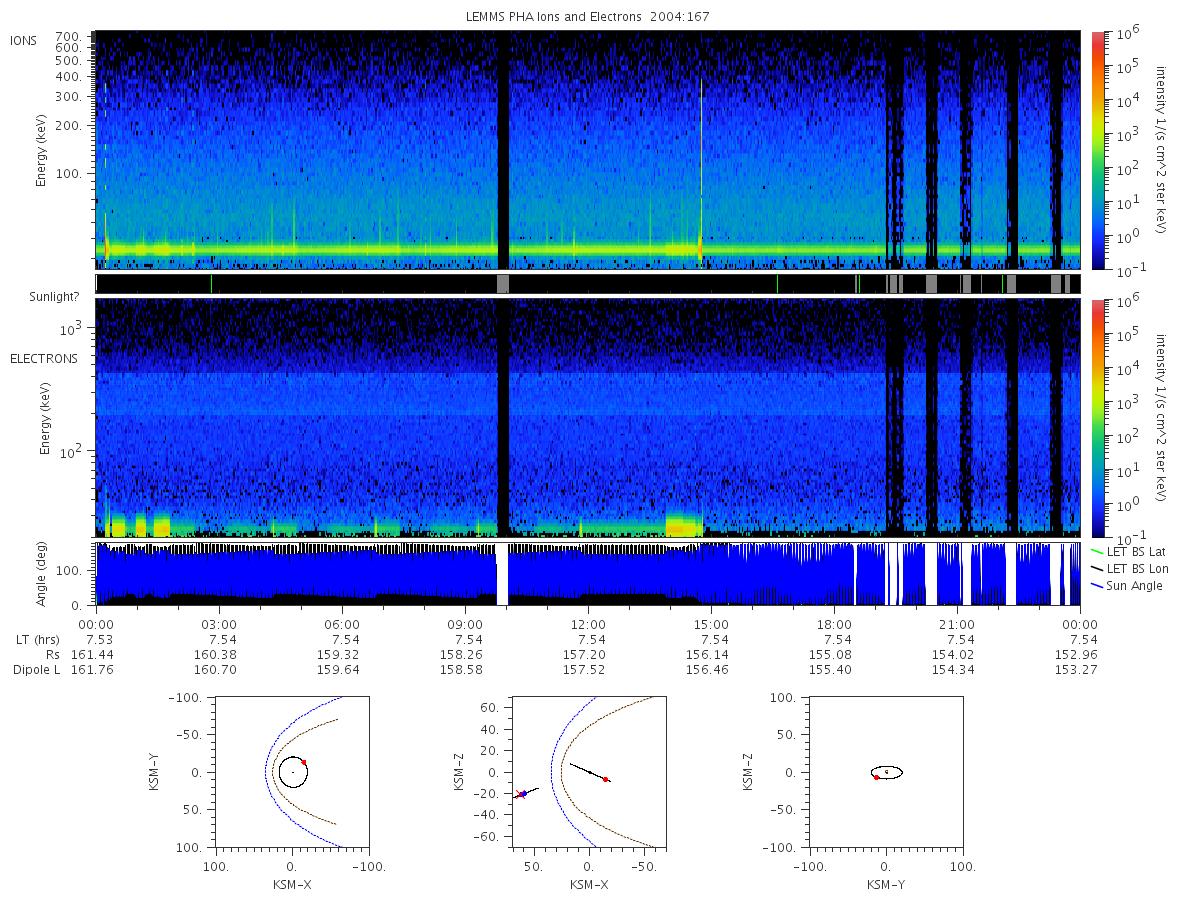Click the electrons intensity color bar
Image resolution: width=1200 pixels, height=900 pixels.
[1097, 418]
